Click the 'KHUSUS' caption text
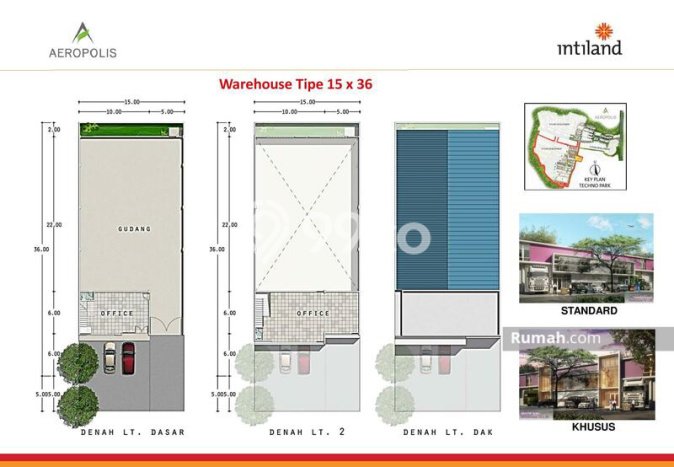Viewport: 674px width, 467px height. [x=593, y=427]
